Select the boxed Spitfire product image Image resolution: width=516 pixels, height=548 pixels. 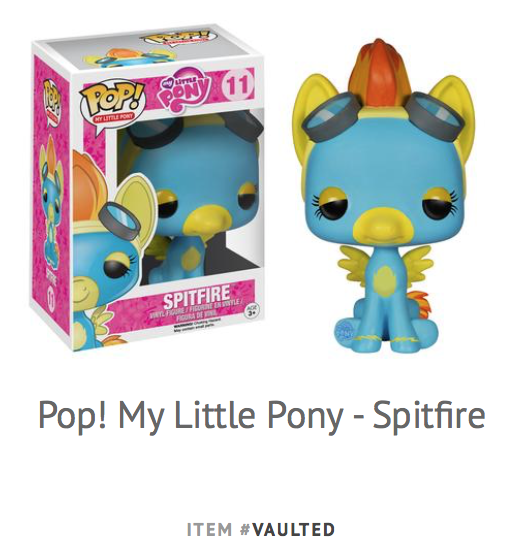coord(147,189)
